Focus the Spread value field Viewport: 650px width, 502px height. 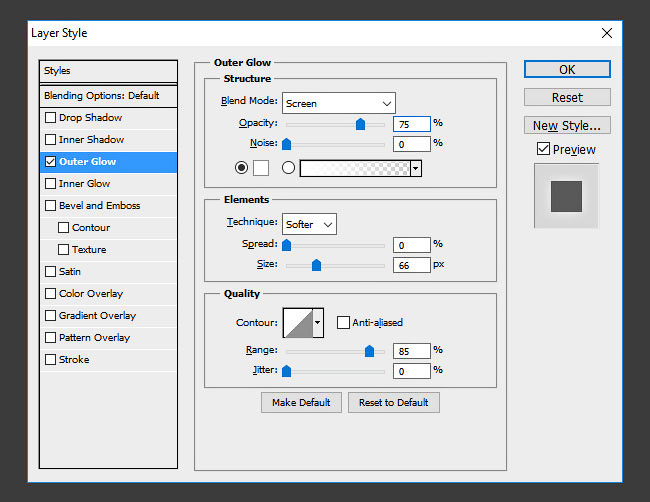pos(412,245)
